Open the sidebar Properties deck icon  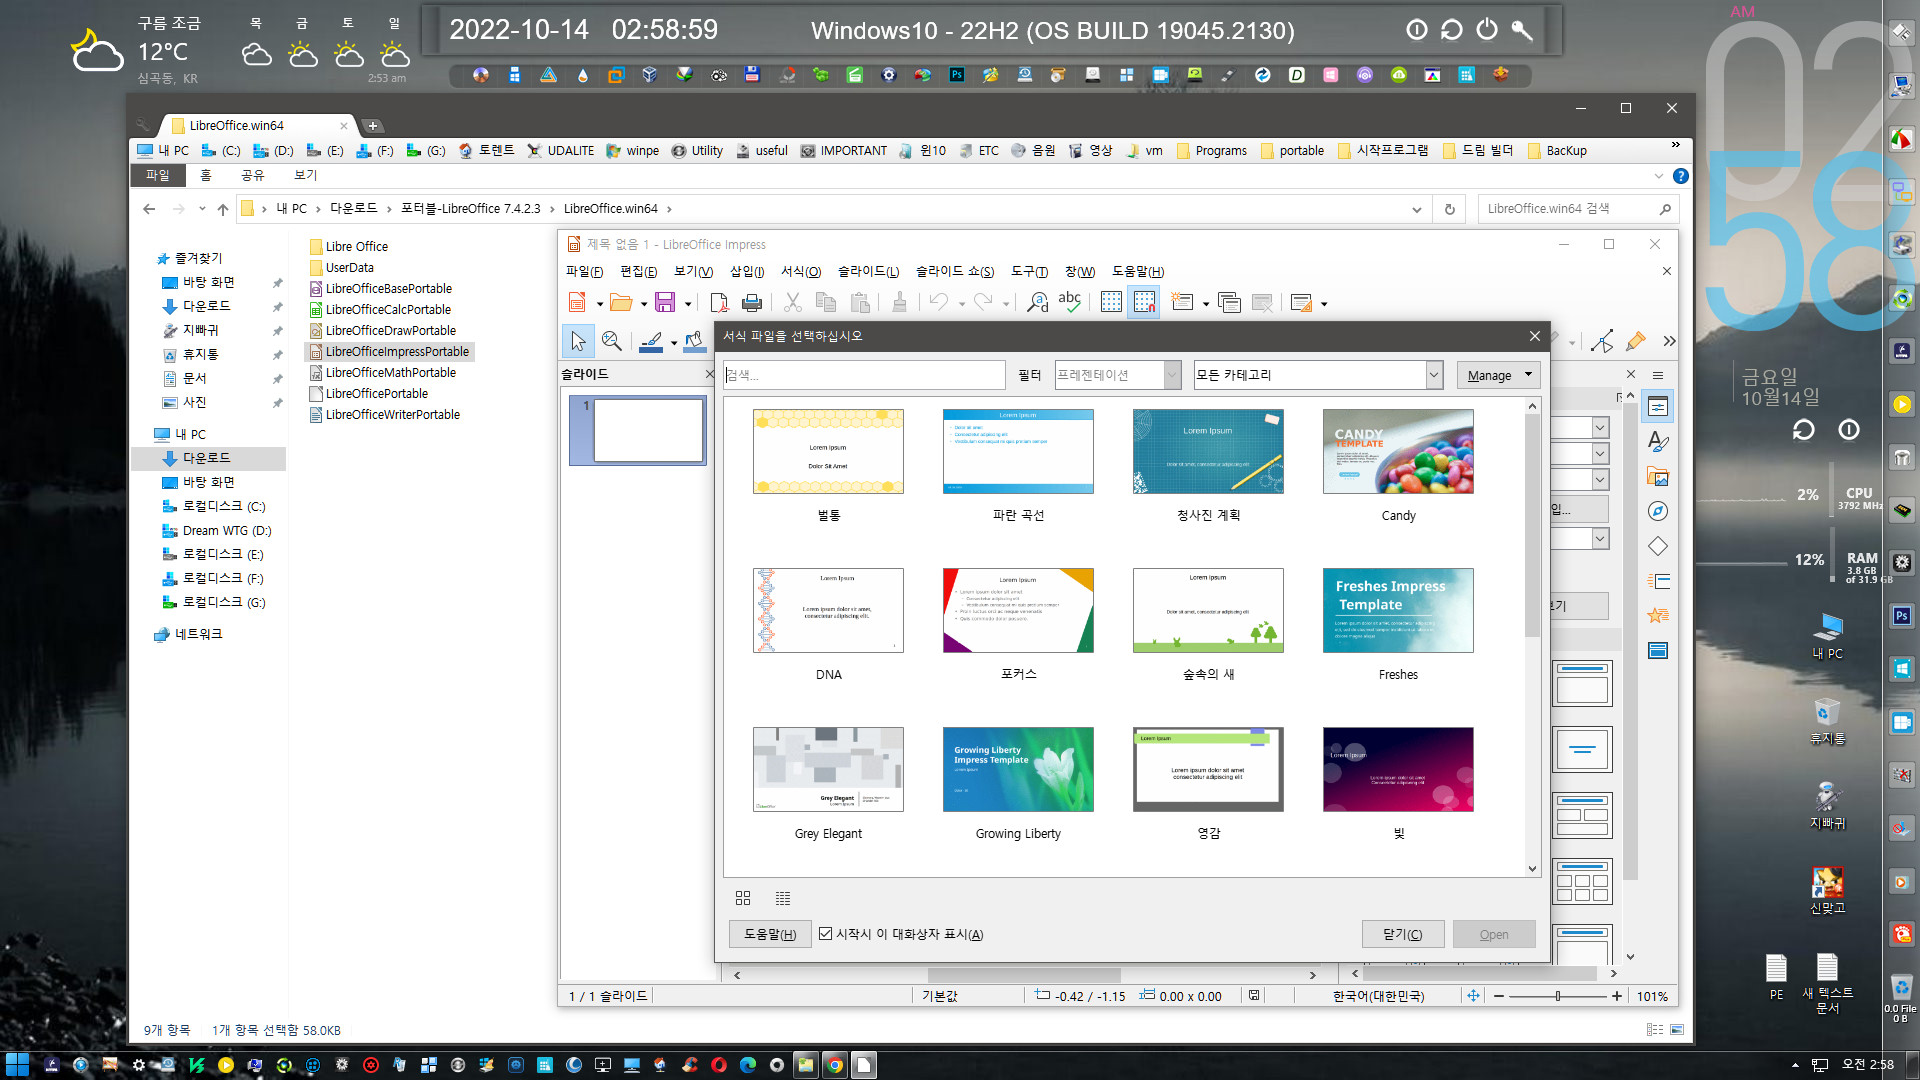coord(1658,406)
